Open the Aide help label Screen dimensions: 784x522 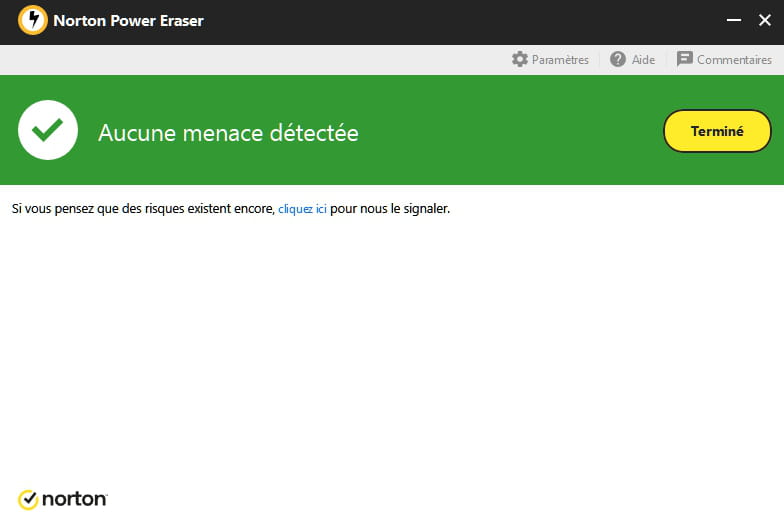tap(643, 60)
